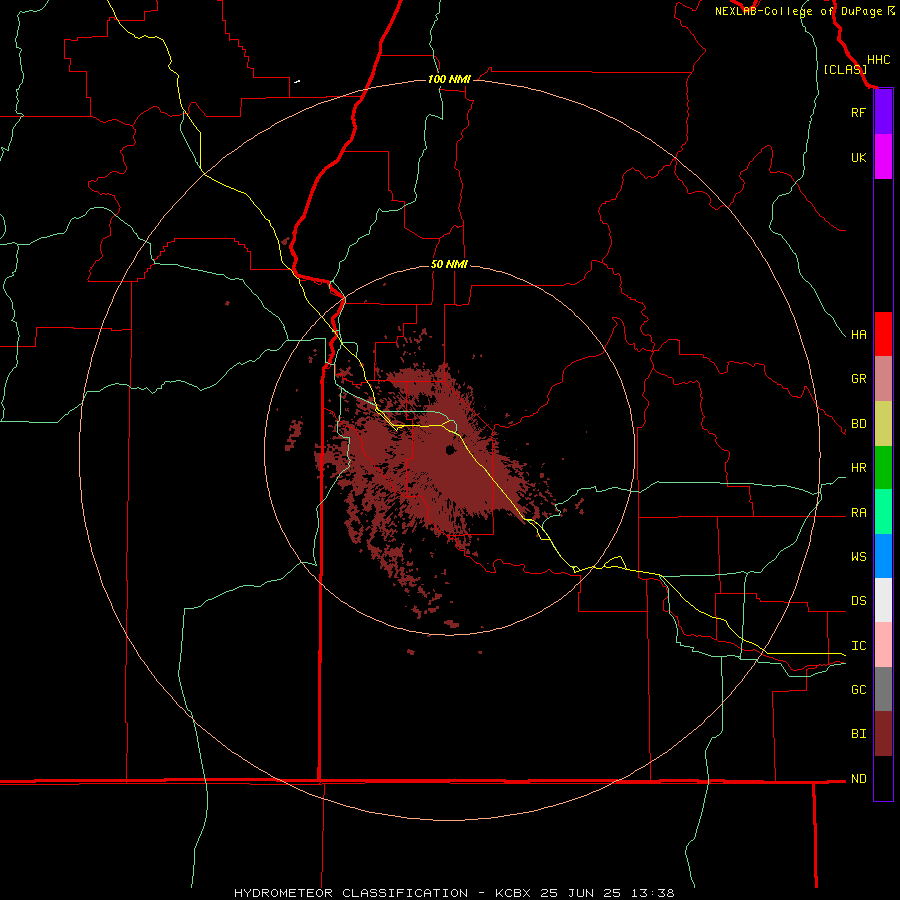
Task: Click the HA legend label
Action: click(x=858, y=335)
